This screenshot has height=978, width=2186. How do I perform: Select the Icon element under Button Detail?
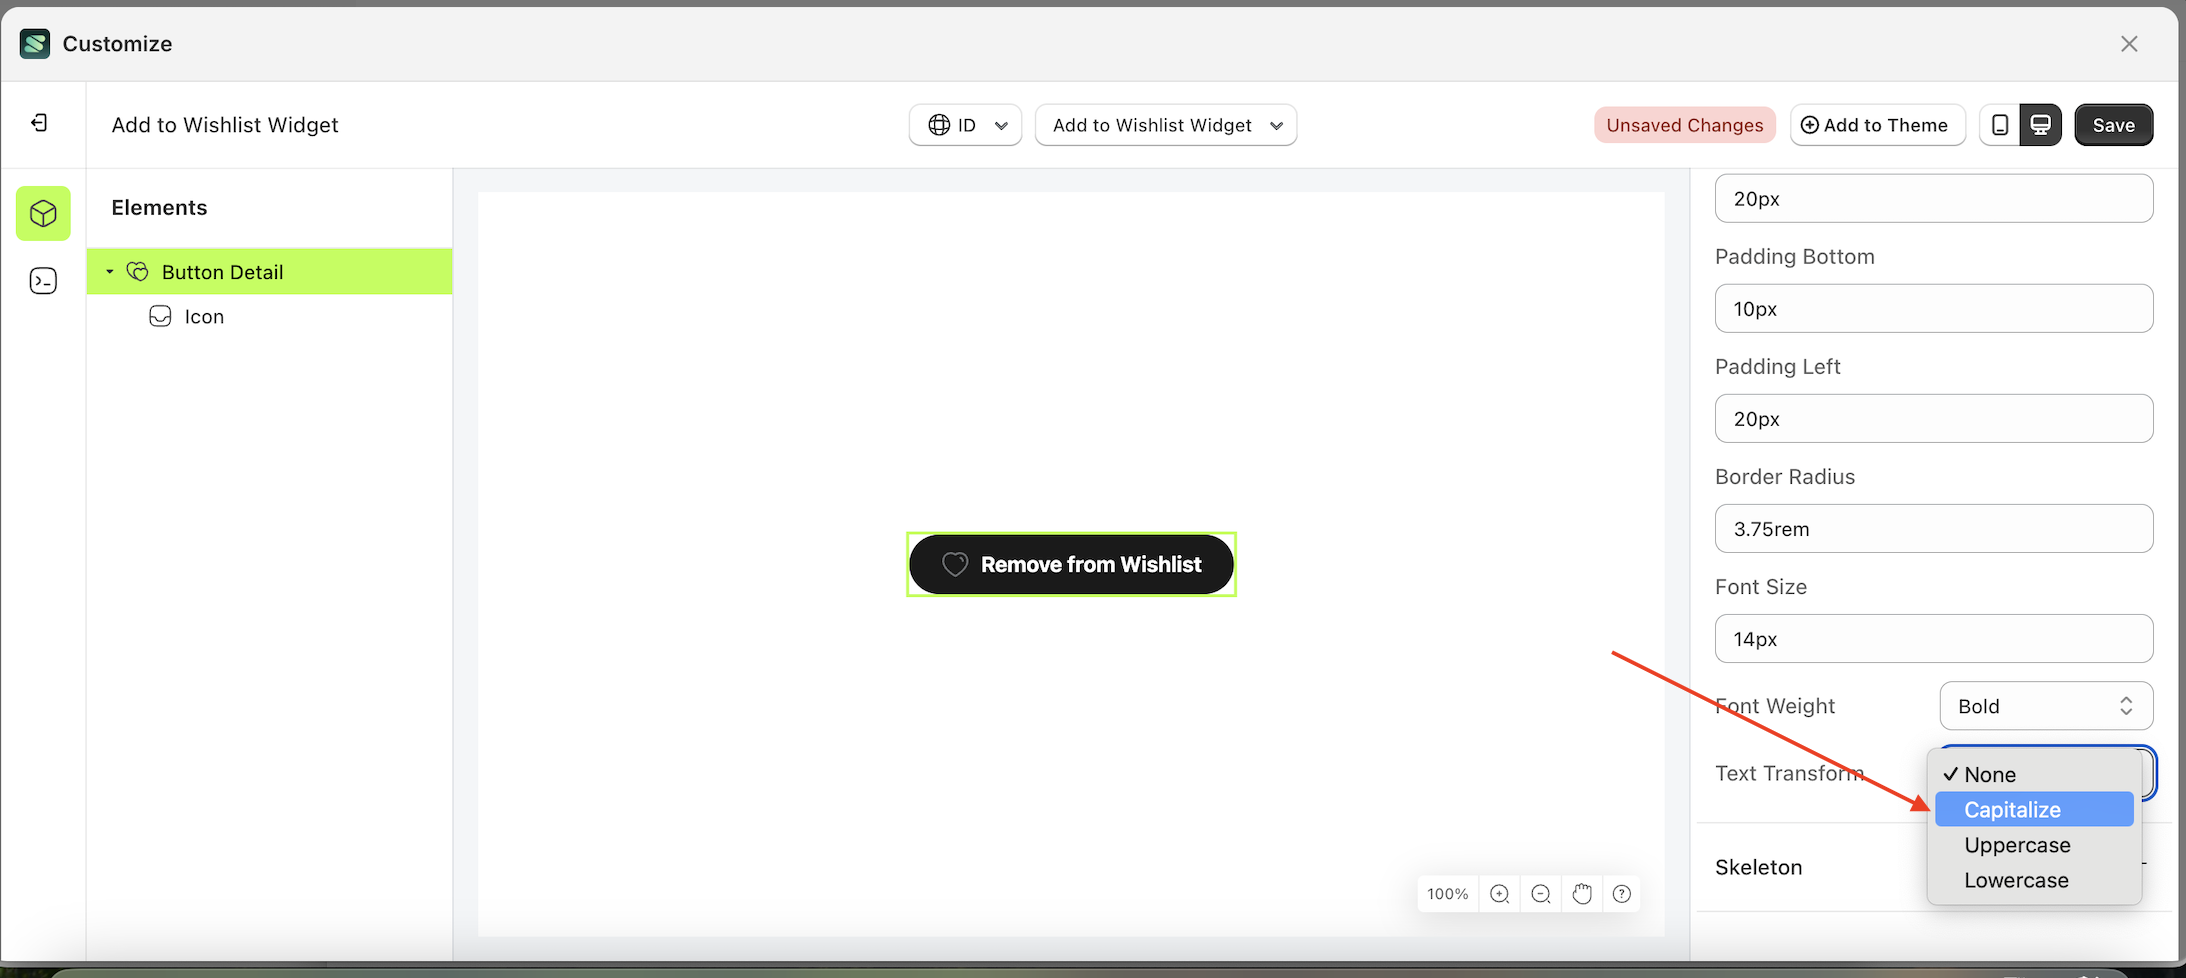[x=204, y=316]
